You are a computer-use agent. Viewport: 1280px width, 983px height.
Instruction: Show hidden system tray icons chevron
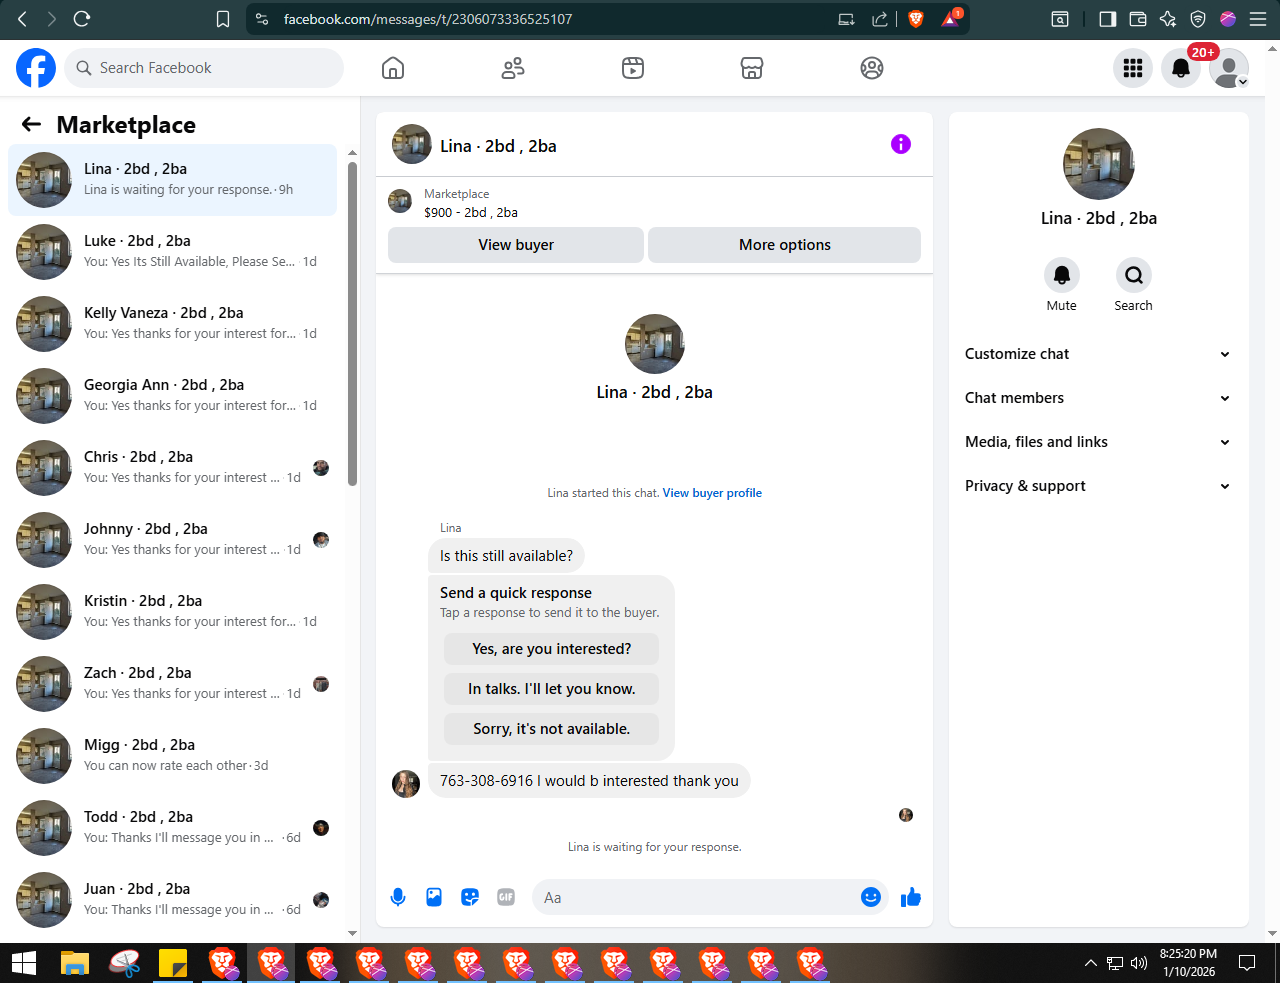pos(1090,963)
